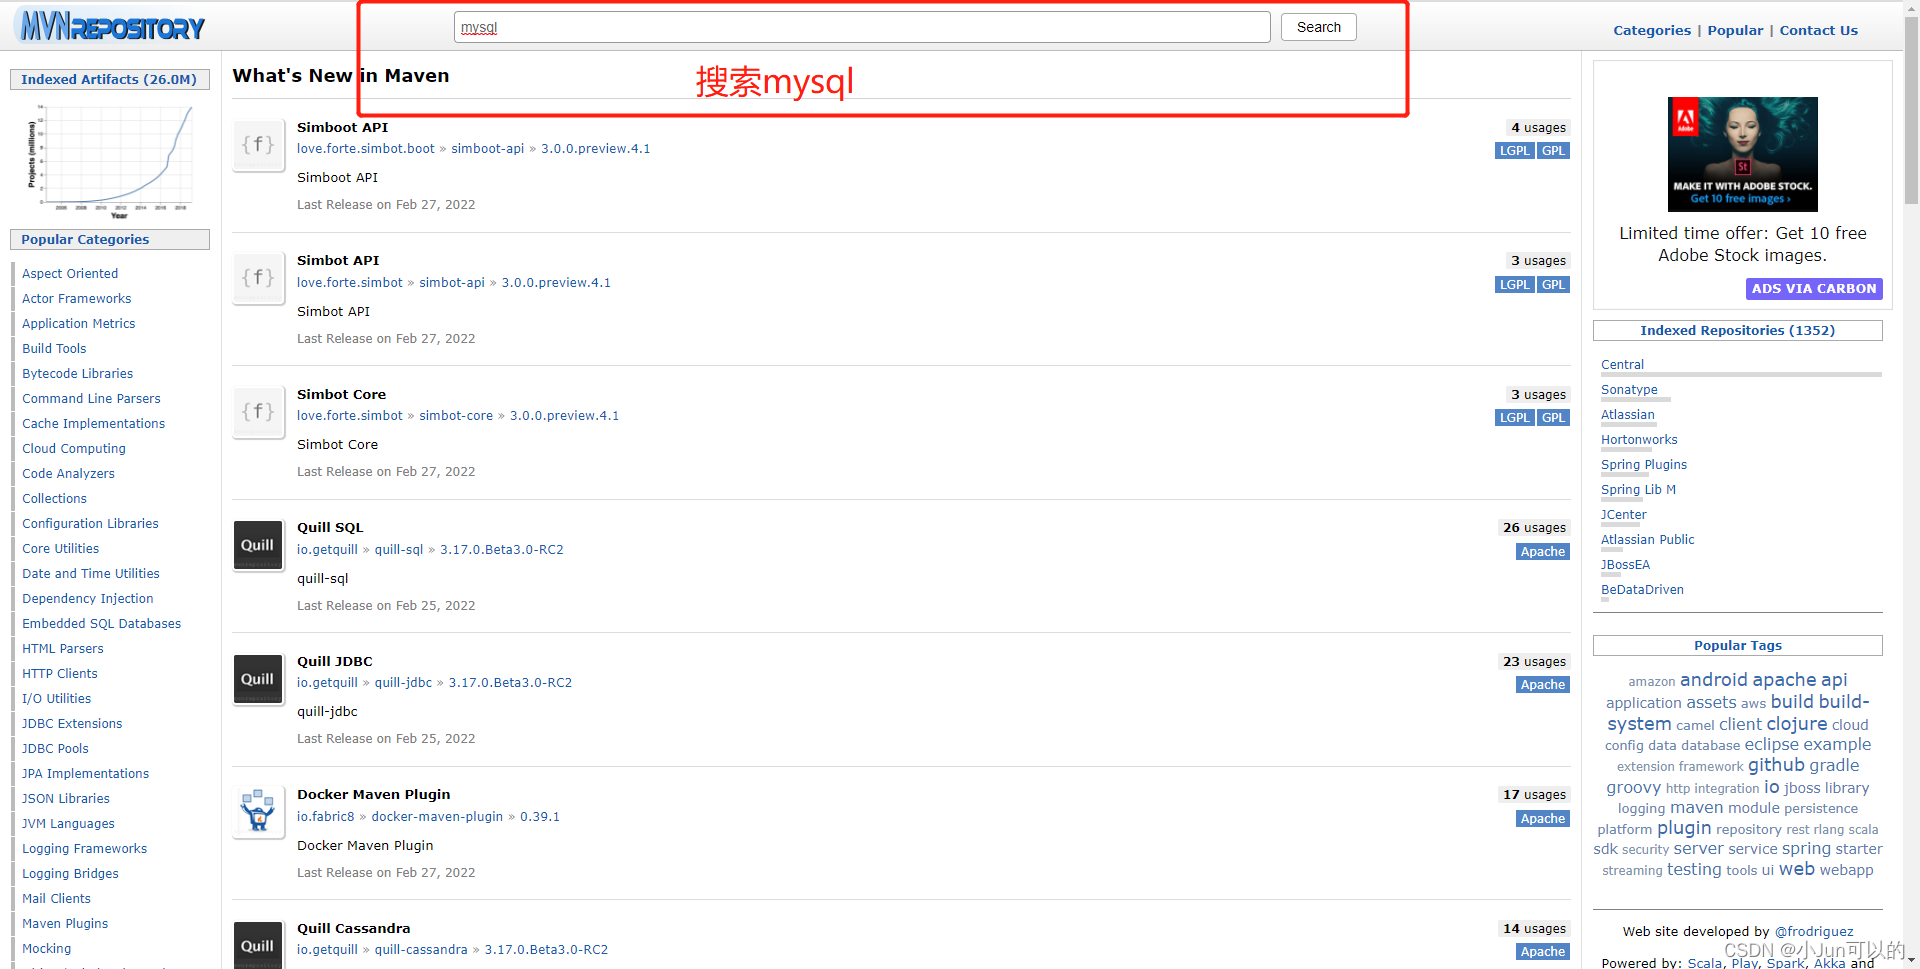Open the quill-cassandra artifact link

point(421,949)
